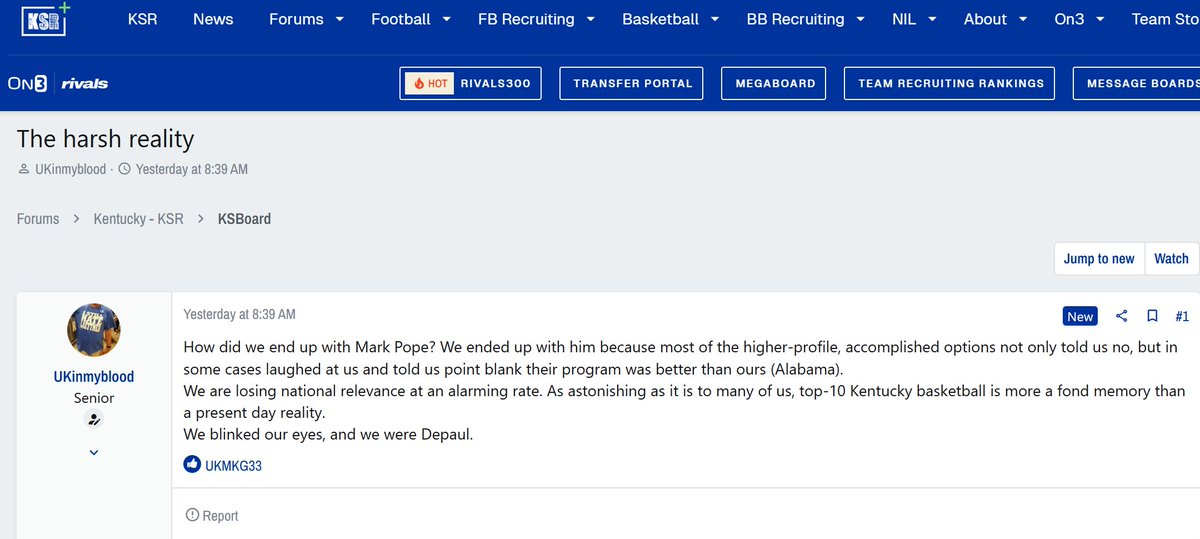Open the NIL menu item
The height and width of the screenshot is (539, 1200).
pos(904,19)
